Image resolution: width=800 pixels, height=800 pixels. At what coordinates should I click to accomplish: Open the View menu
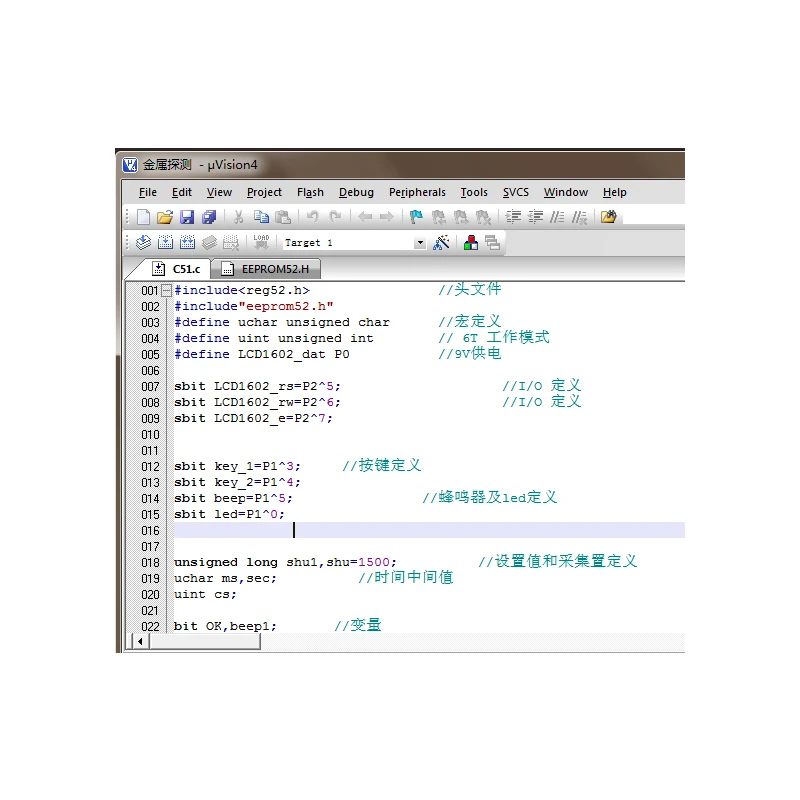pos(219,192)
